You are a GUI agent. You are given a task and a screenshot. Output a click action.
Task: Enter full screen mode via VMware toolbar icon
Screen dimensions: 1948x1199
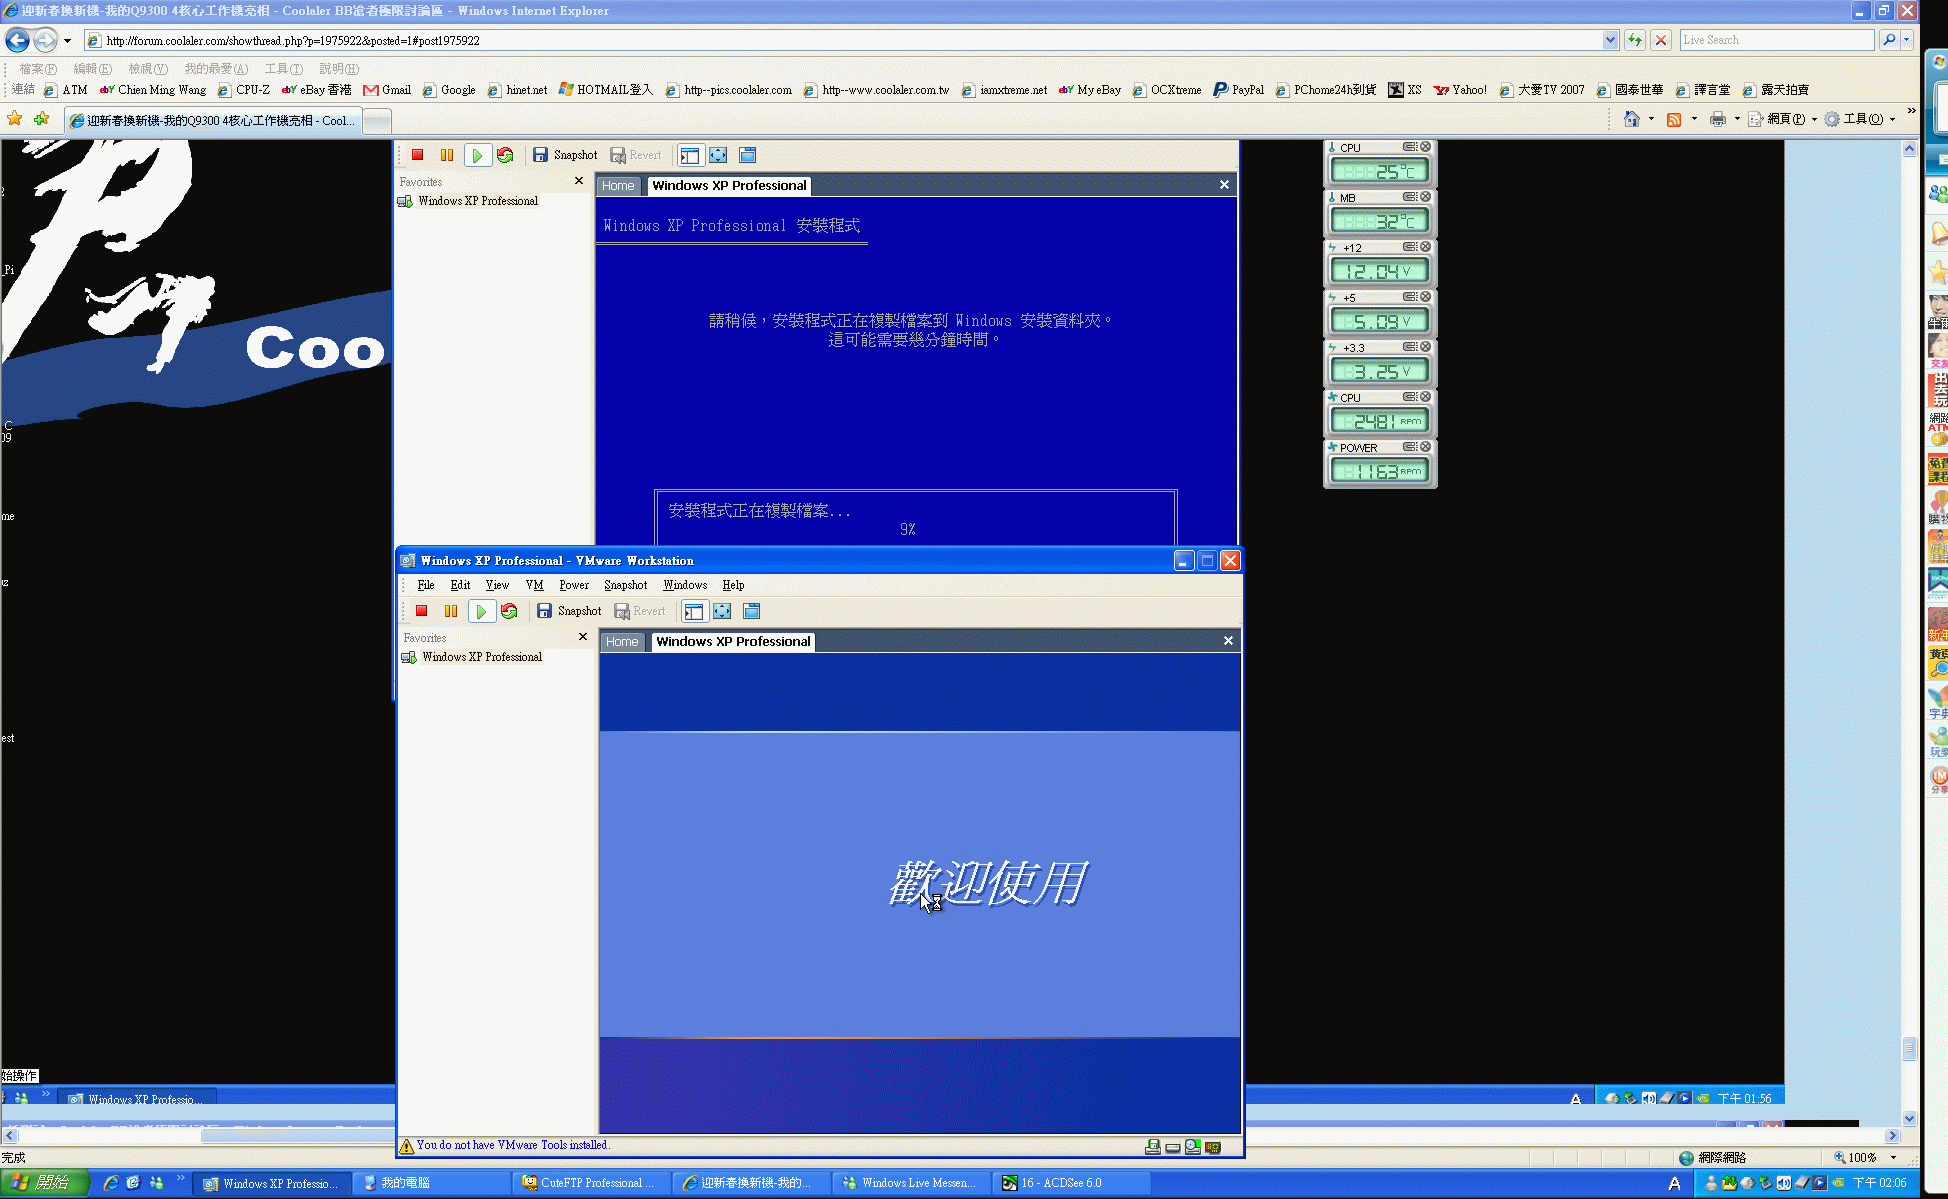pyautogui.click(x=722, y=611)
